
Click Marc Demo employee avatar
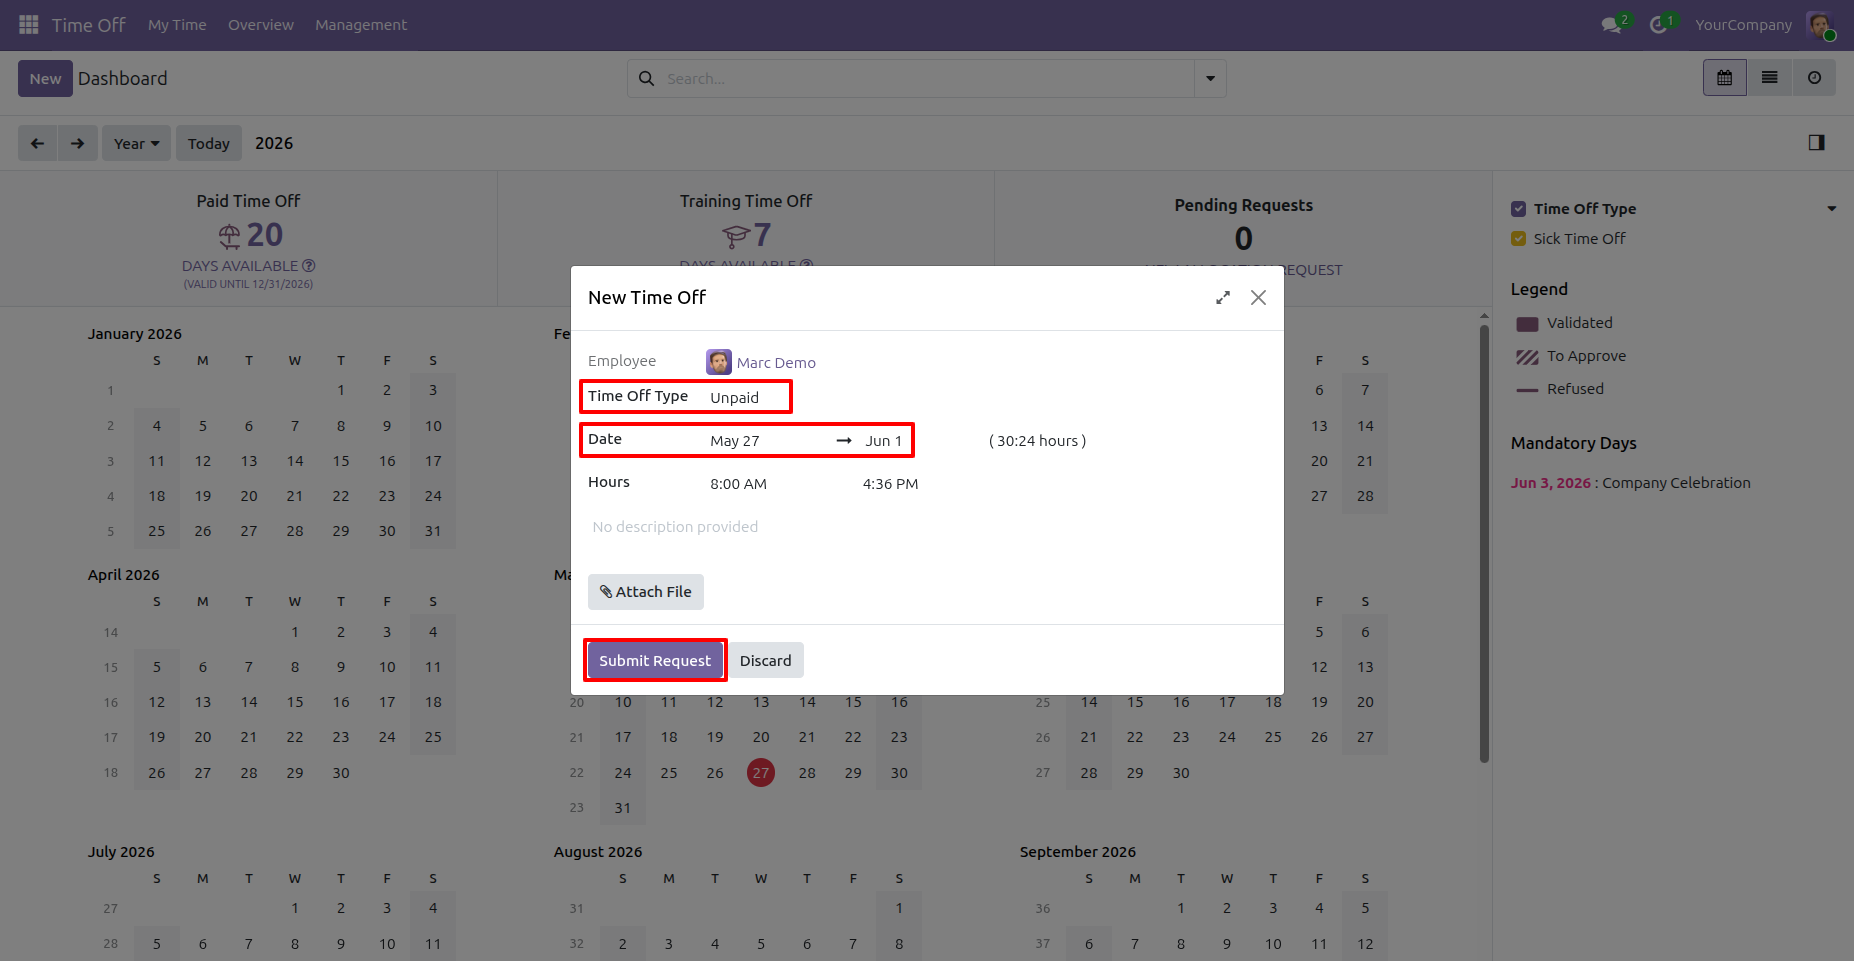tap(718, 362)
